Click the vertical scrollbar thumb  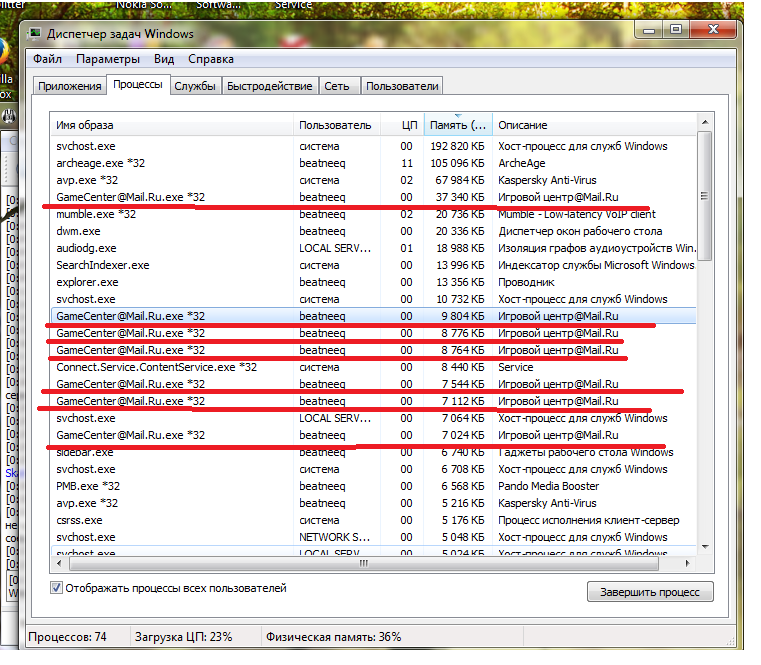[705, 196]
